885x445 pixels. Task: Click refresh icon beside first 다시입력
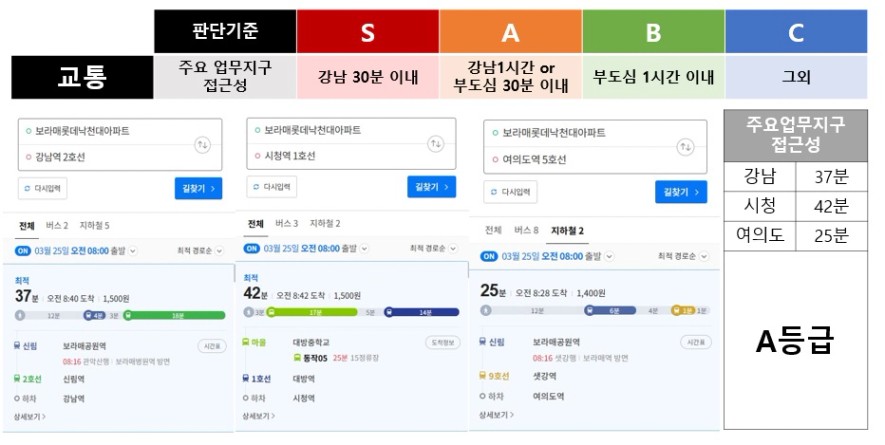point(27,189)
